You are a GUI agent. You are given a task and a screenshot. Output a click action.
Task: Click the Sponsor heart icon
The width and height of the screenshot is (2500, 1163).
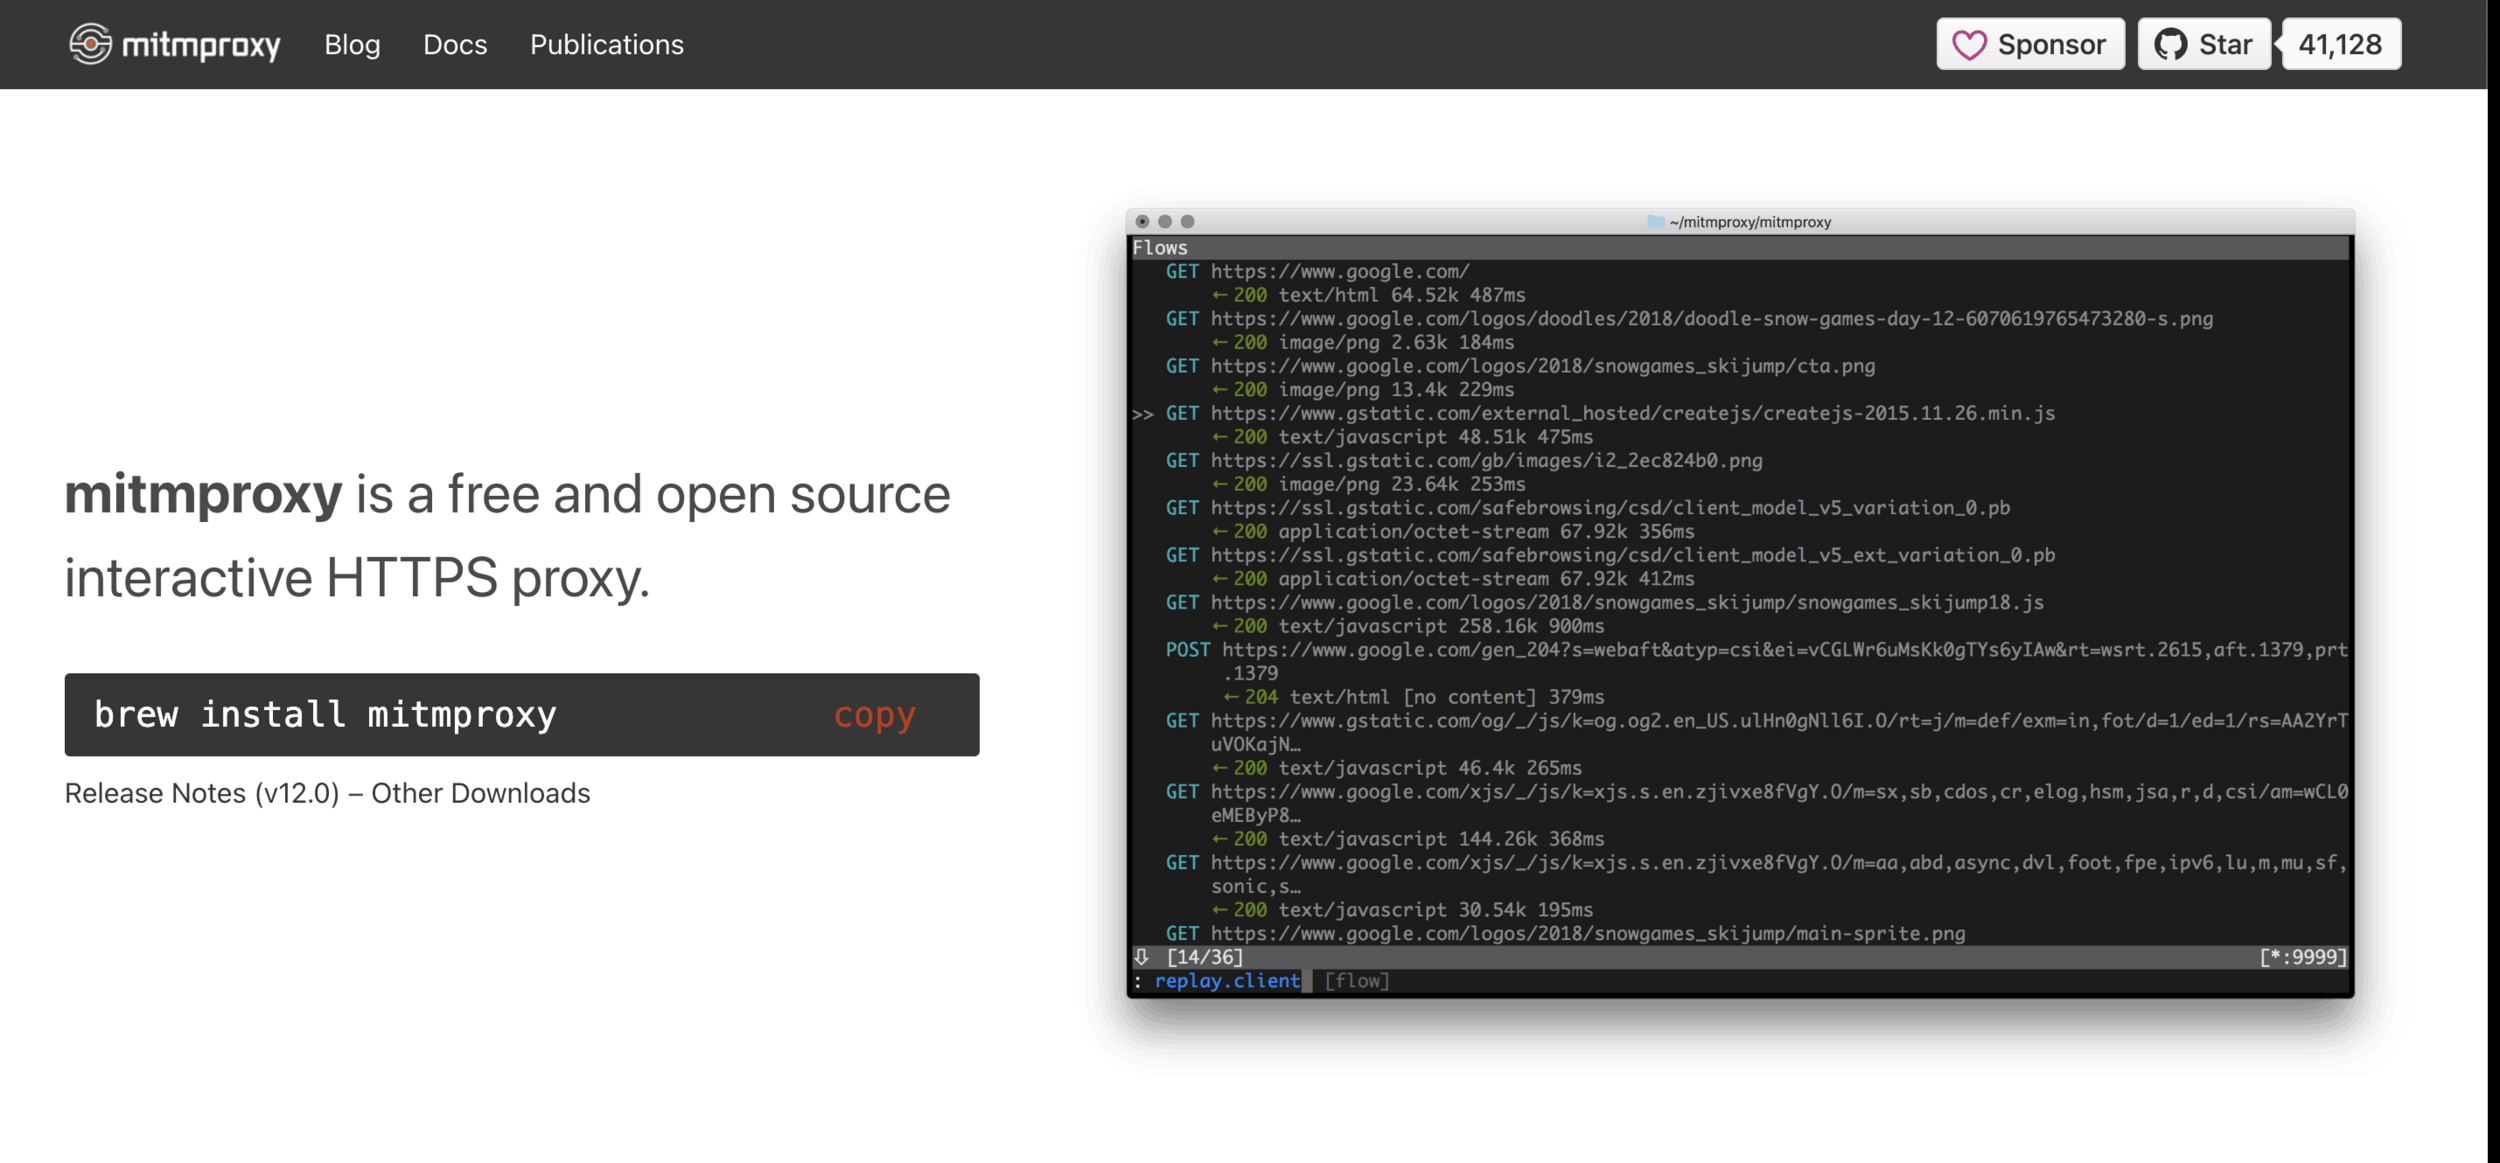1969,45
